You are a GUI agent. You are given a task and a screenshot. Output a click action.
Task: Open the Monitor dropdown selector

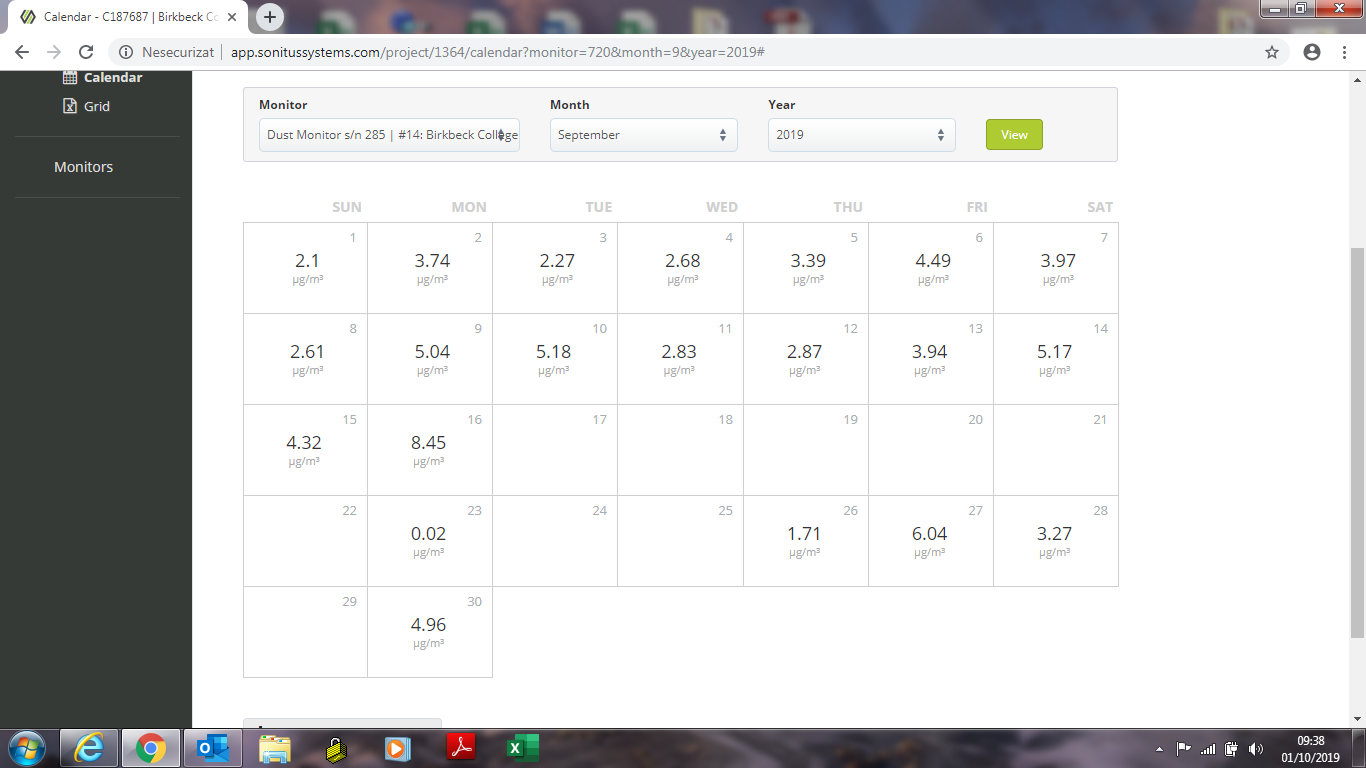(389, 135)
